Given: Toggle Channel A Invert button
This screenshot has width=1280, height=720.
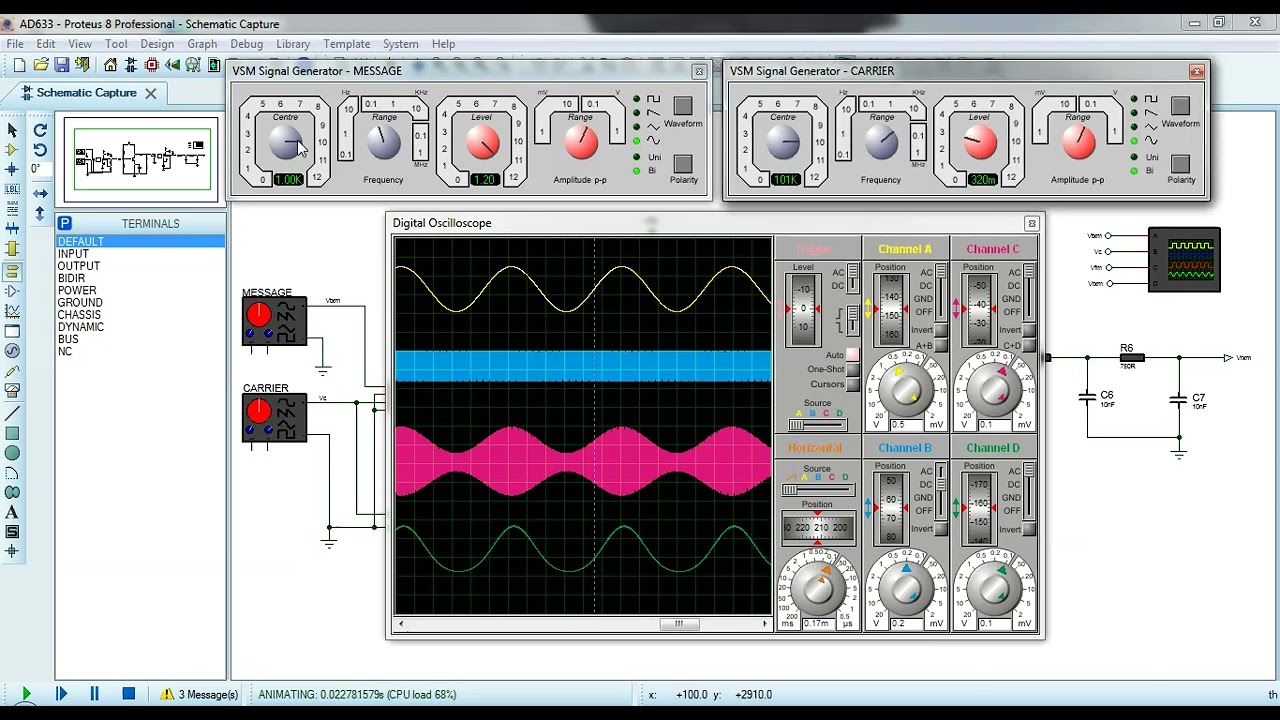Looking at the screenshot, I should click(x=941, y=330).
